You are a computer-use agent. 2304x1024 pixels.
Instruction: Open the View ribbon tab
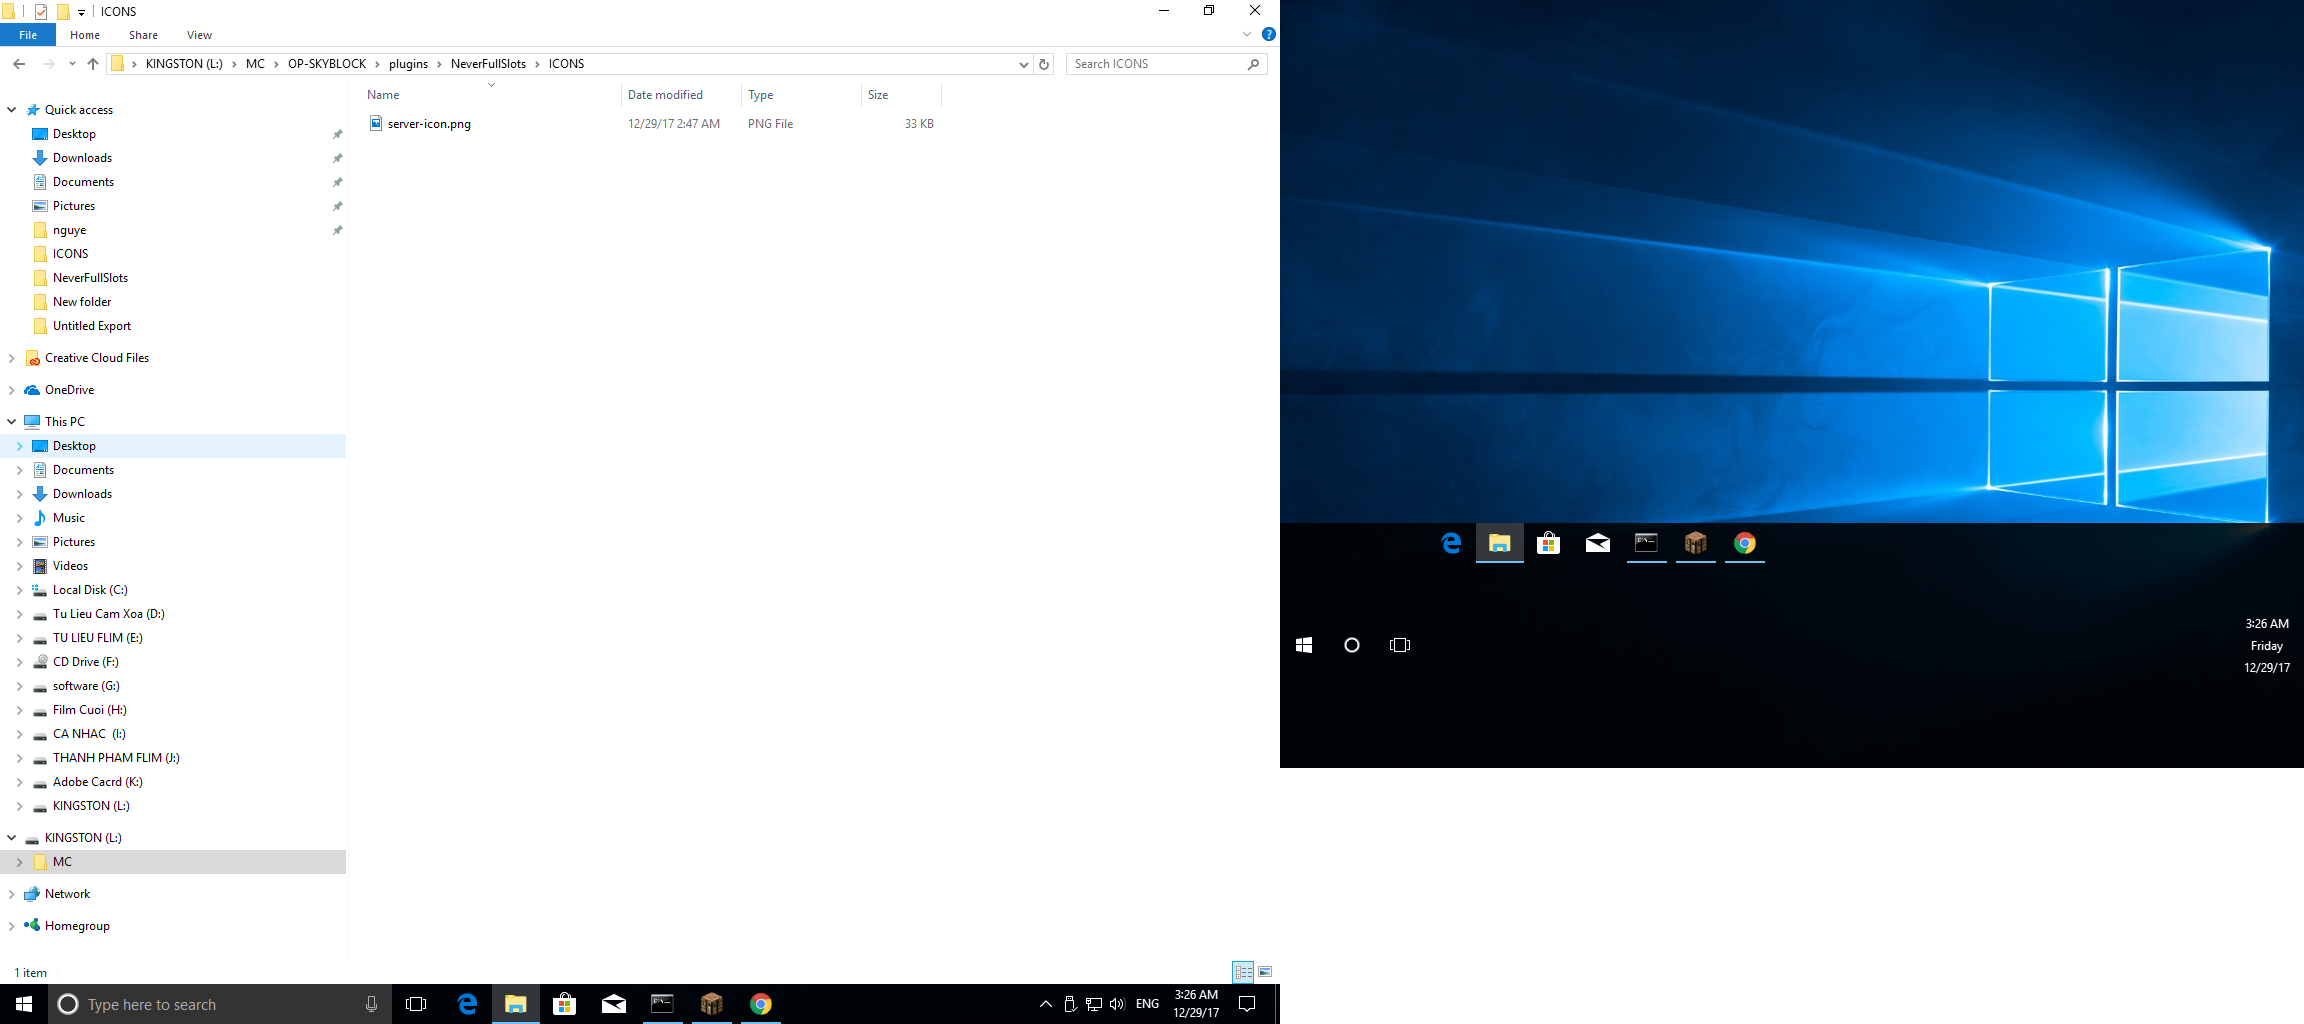pyautogui.click(x=199, y=35)
